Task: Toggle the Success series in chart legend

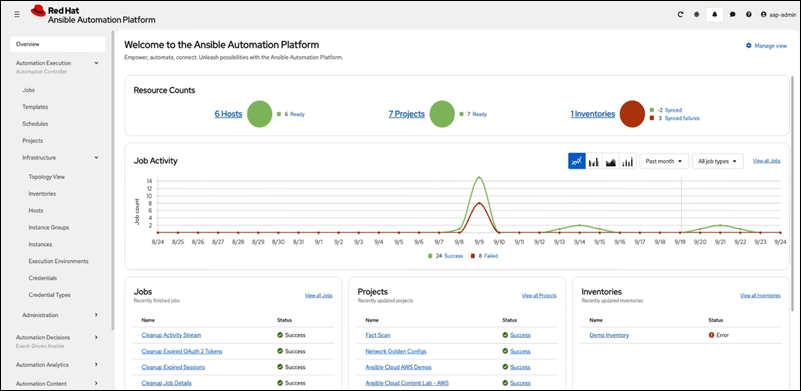Action: coord(453,256)
